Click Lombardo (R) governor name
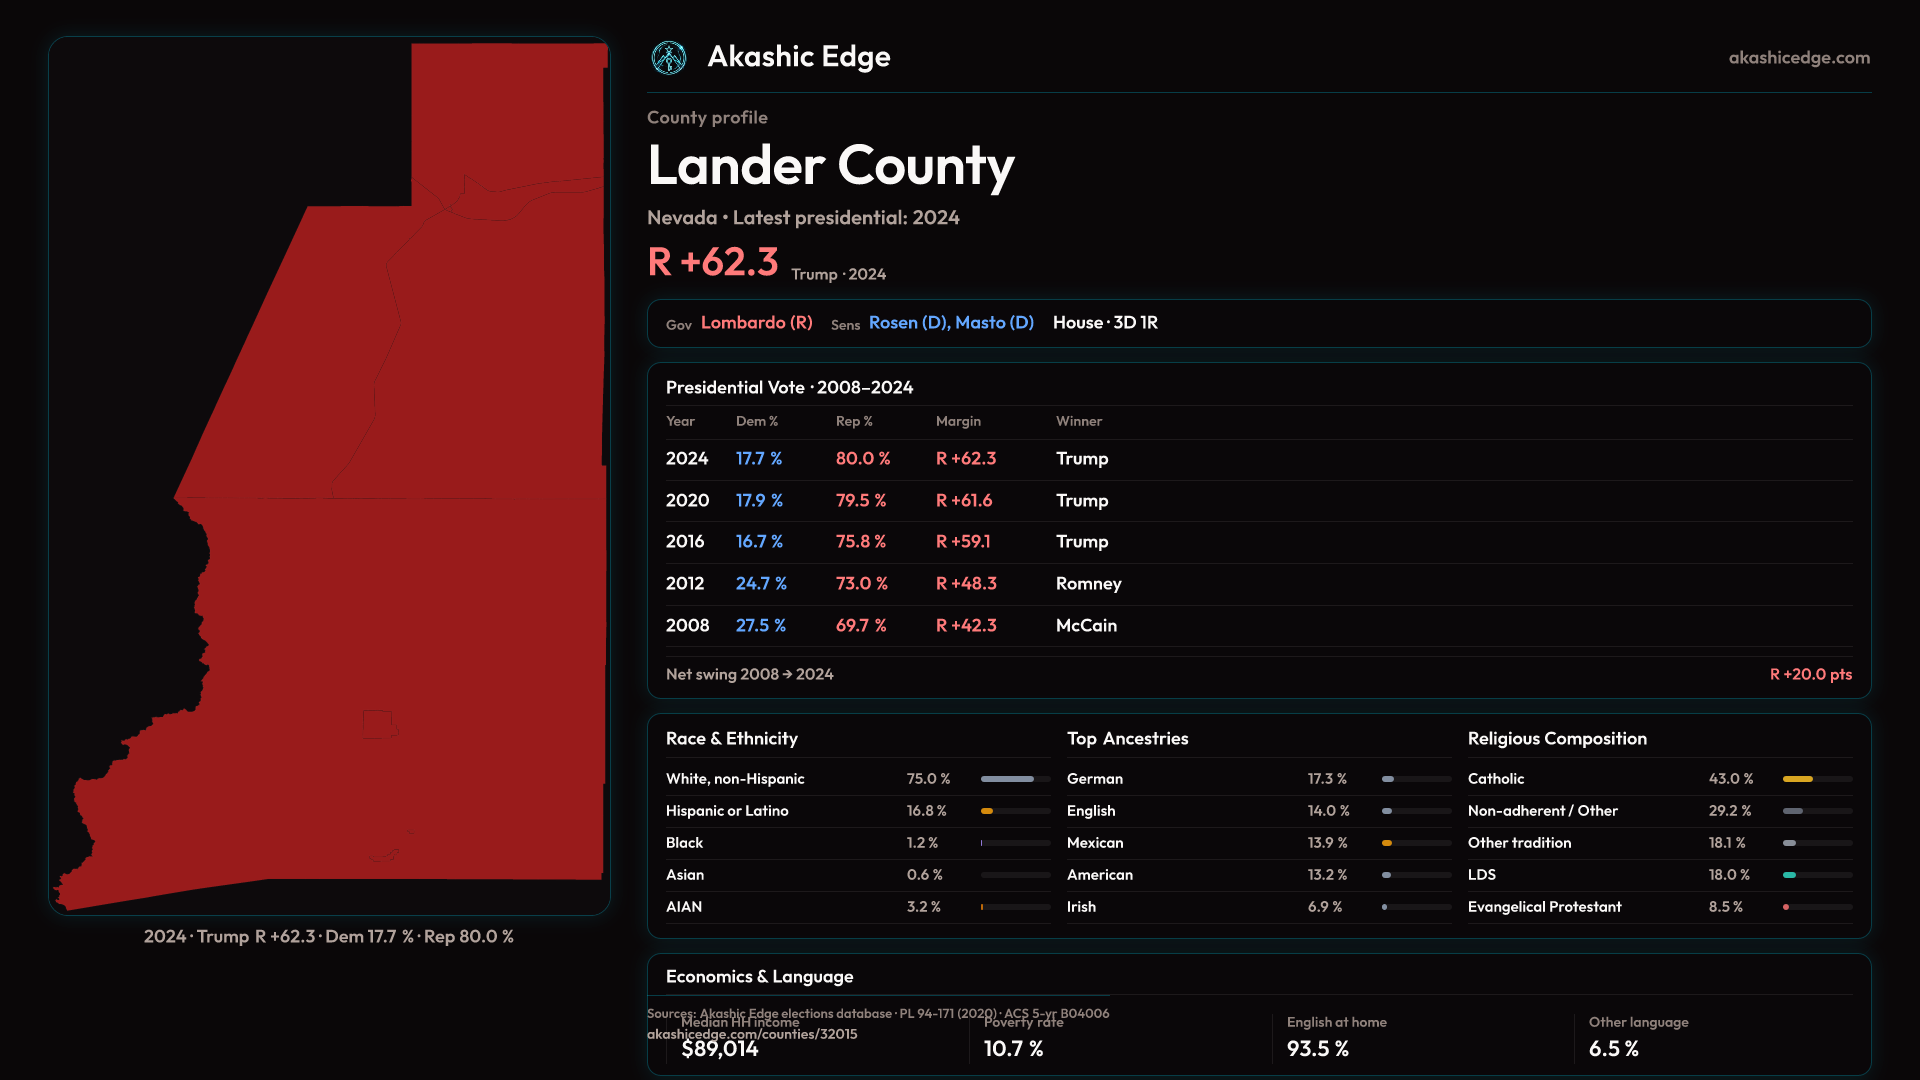This screenshot has width=1920, height=1080. pyautogui.click(x=756, y=323)
